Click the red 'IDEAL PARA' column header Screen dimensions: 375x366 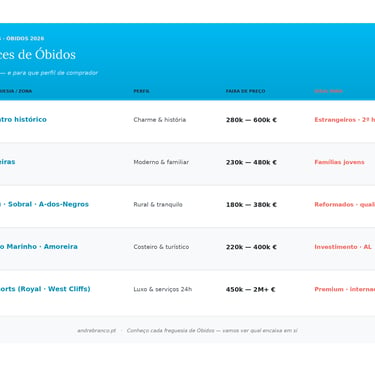[328, 91]
